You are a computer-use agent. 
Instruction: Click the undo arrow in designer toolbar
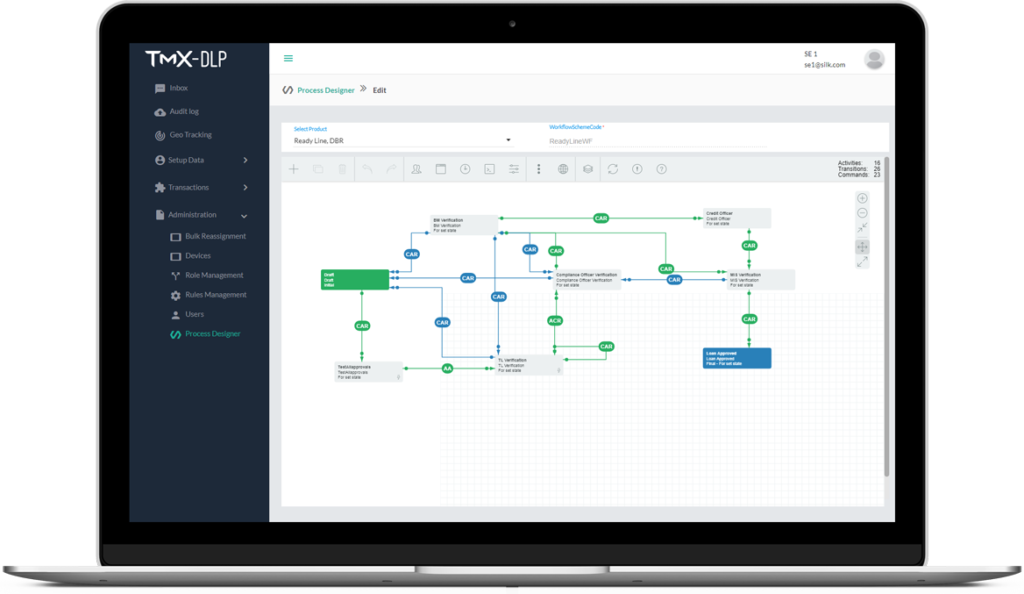pos(367,169)
